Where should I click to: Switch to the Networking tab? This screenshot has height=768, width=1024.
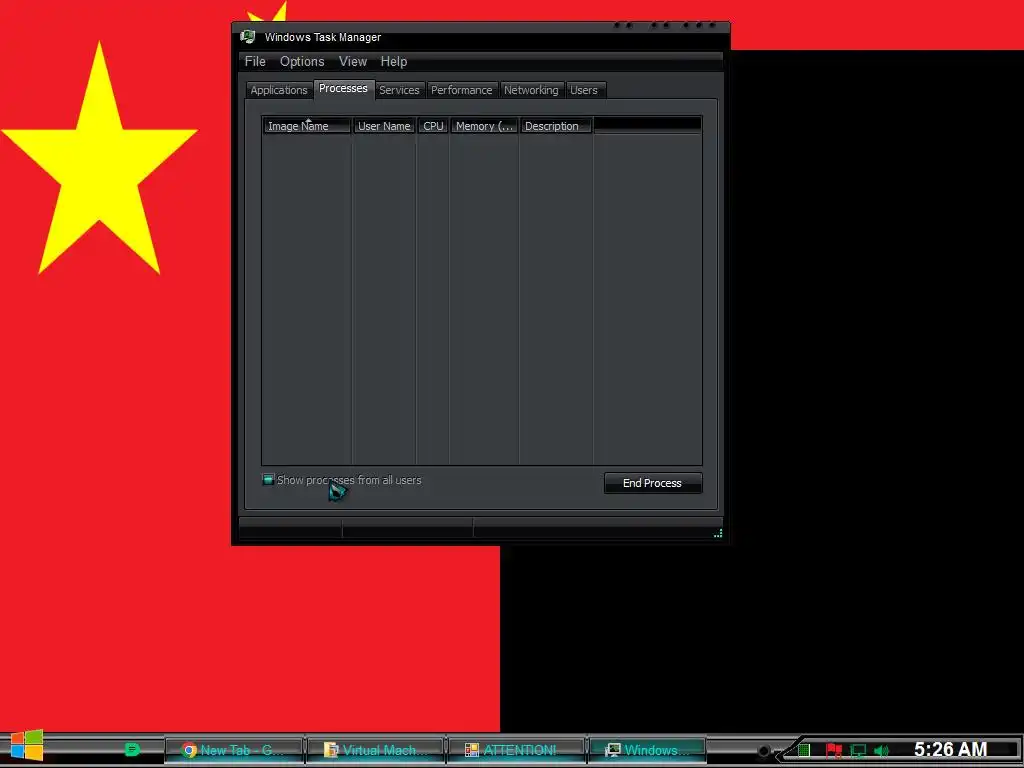click(x=531, y=90)
